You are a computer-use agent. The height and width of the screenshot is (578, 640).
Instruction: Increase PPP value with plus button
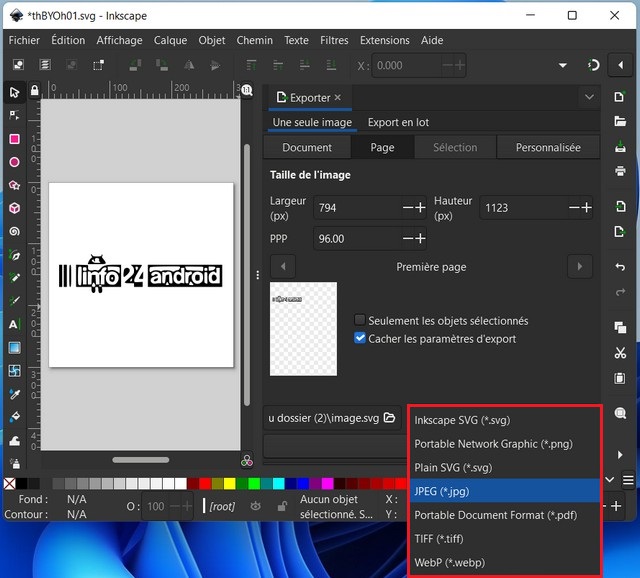click(420, 238)
